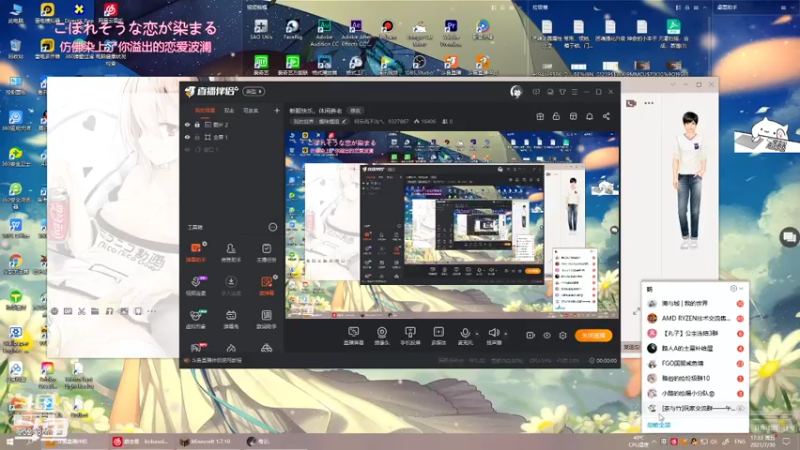Add a multimedia source below preview
Image resolution: width=800 pixels, height=450 pixels.
coord(438,335)
